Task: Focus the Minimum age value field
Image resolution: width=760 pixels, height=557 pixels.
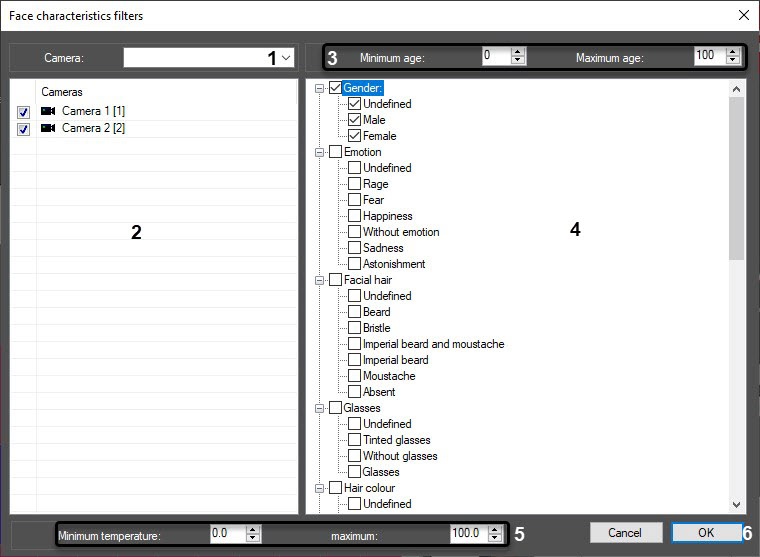Action: pyautogui.click(x=497, y=56)
